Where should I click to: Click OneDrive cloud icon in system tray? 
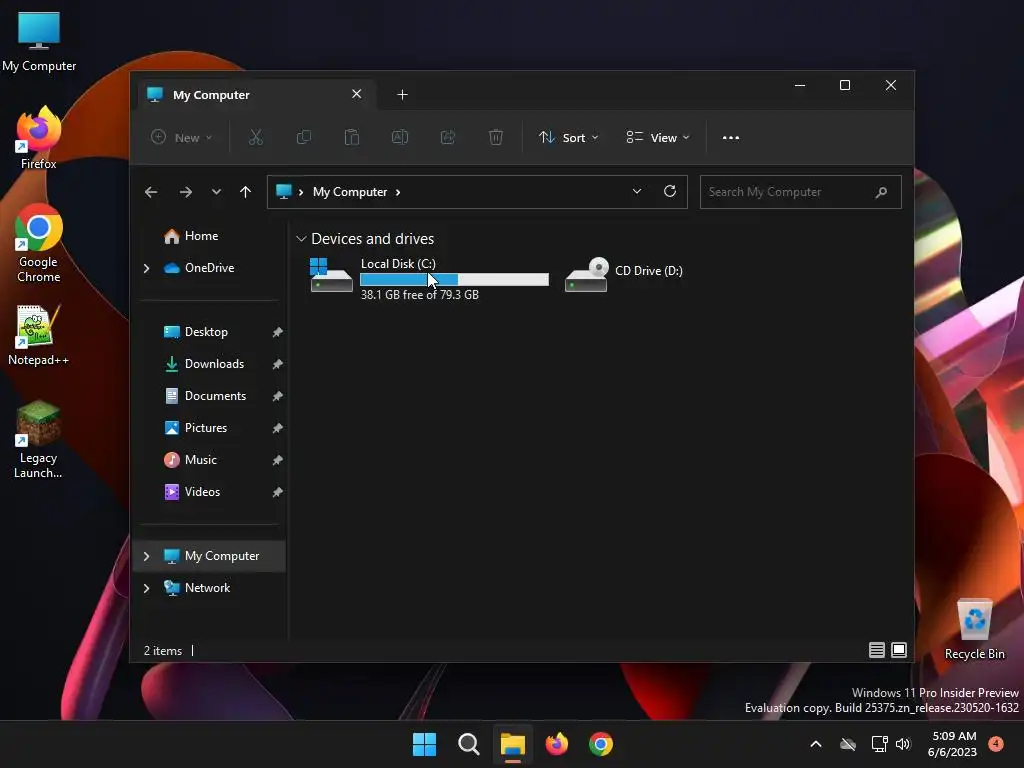click(x=848, y=744)
